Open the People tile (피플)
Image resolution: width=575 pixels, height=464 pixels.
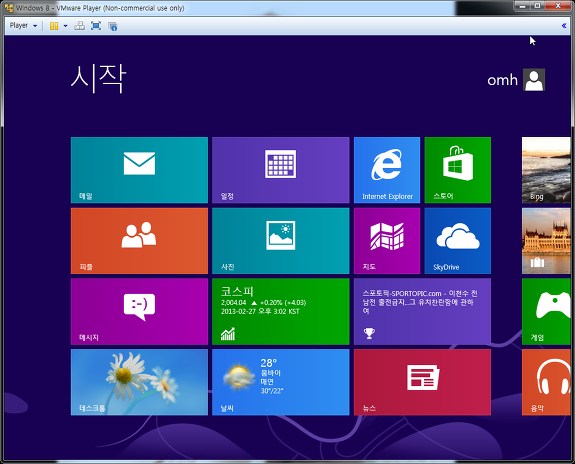[139, 241]
